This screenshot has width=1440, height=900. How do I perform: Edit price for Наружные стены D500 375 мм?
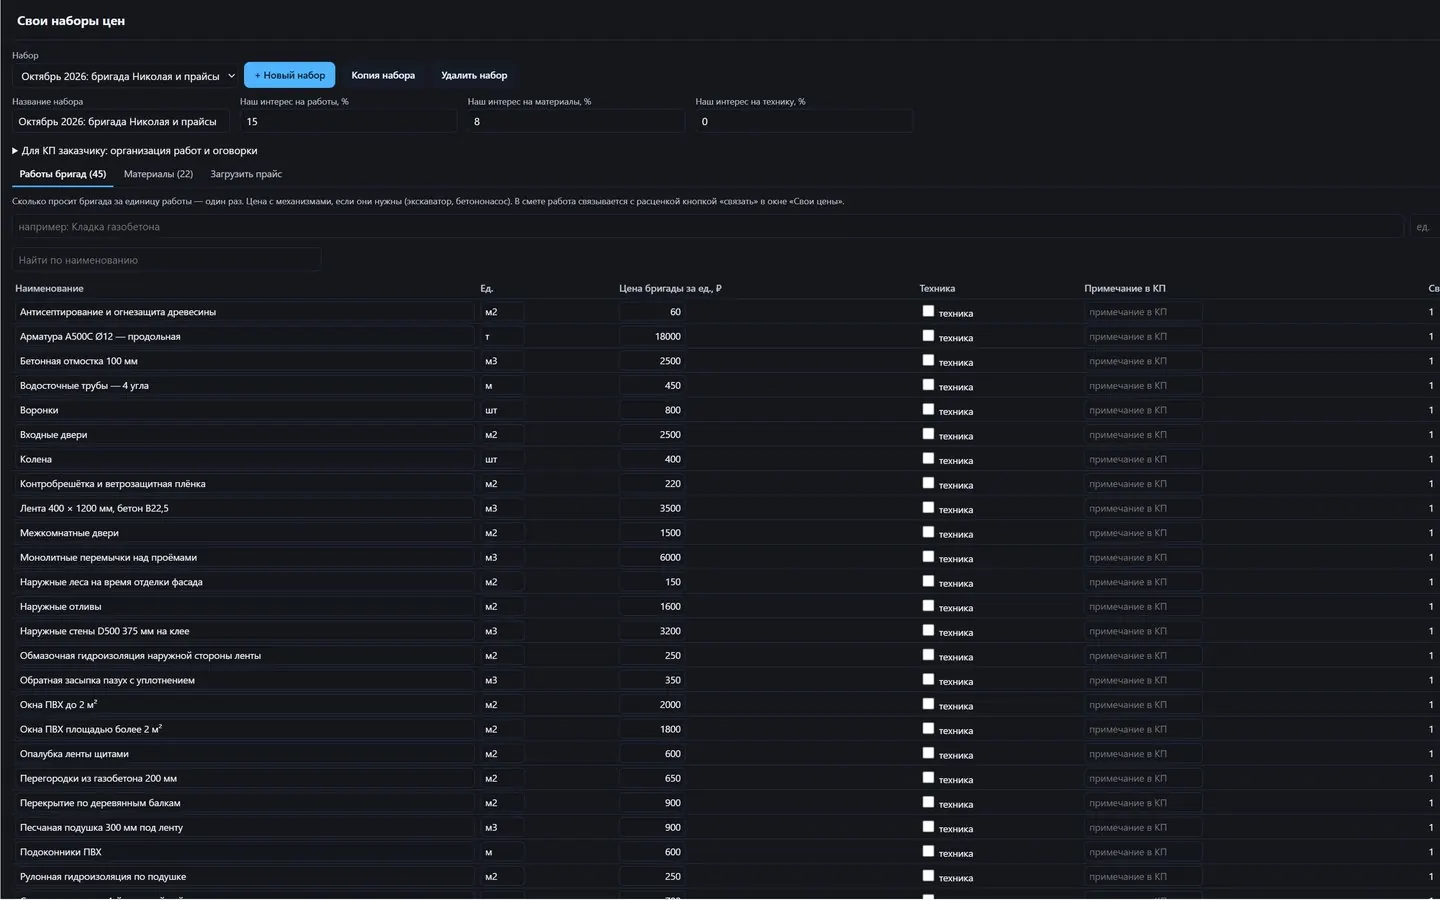[x=652, y=631]
